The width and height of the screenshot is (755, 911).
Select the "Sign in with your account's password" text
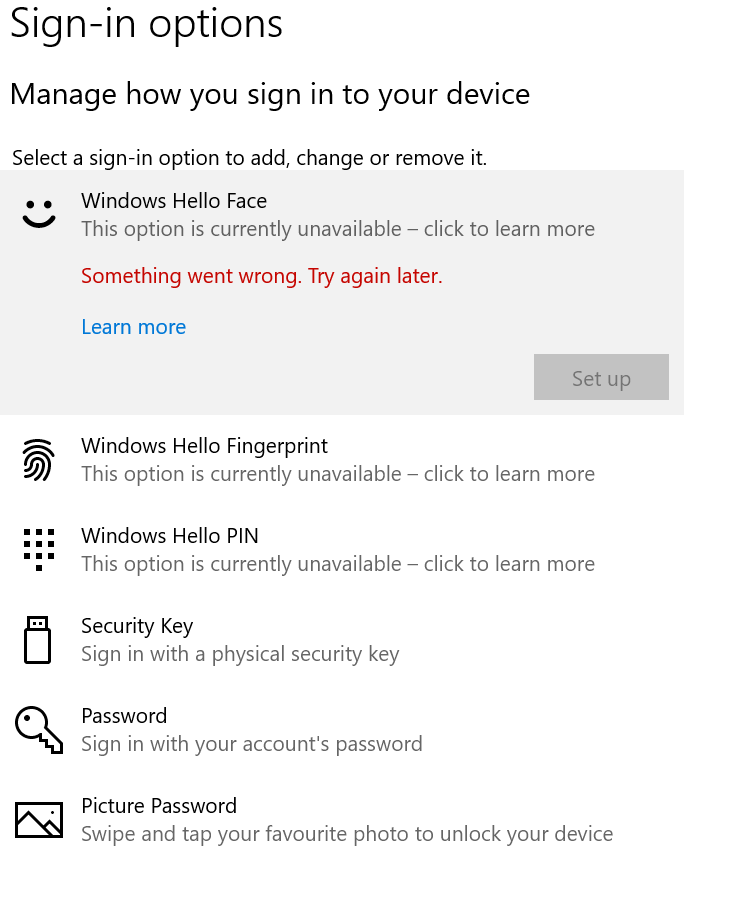[252, 744]
